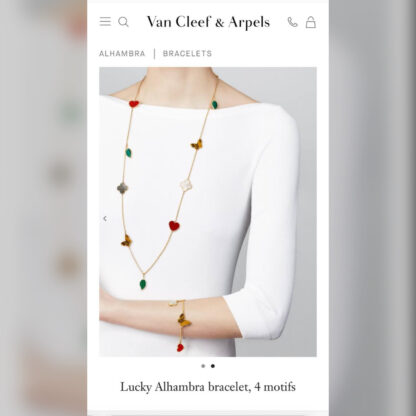This screenshot has width=416, height=416.
Task: Open the shopping bag icon
Action: click(x=311, y=22)
